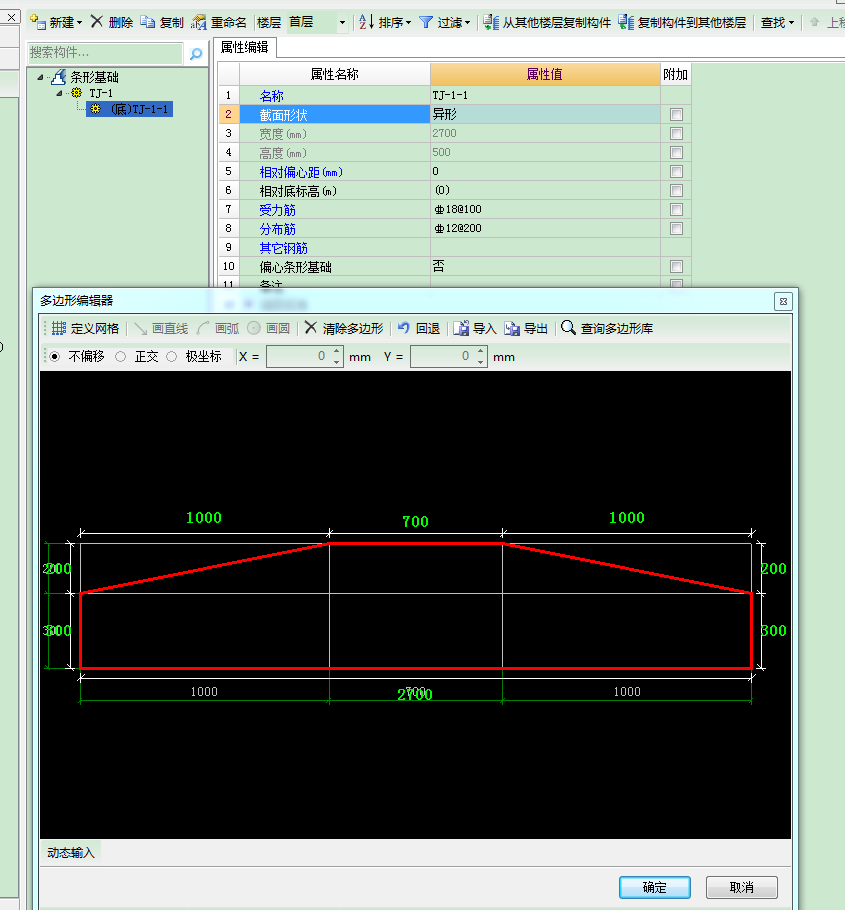The height and width of the screenshot is (910, 845).
Task: Open the 排序 dropdown arrow
Action: pyautogui.click(x=409, y=23)
